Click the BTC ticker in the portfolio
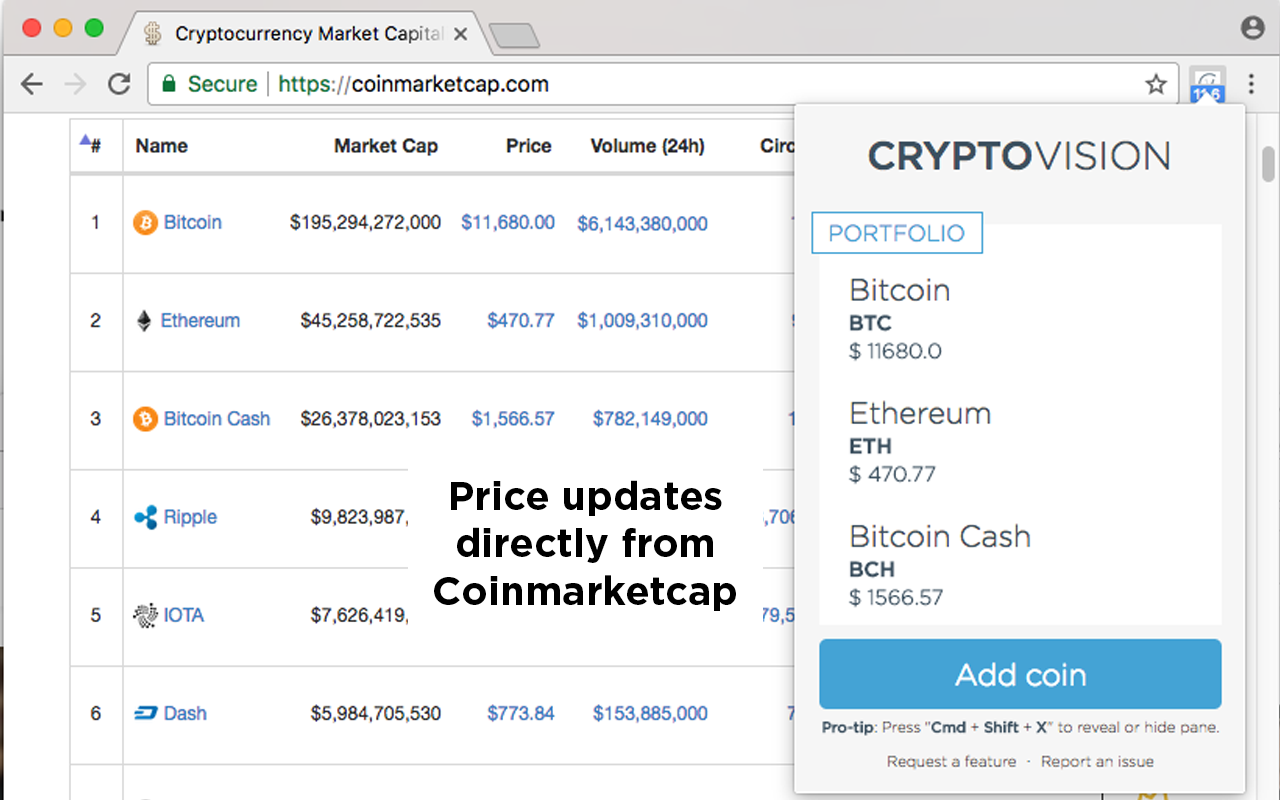1280x800 pixels. click(870, 323)
